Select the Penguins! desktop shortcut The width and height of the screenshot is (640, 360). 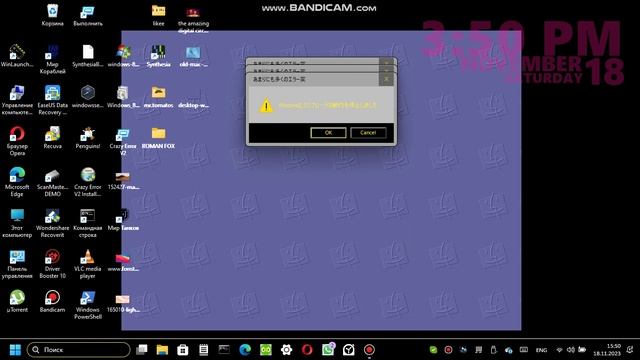tap(88, 138)
